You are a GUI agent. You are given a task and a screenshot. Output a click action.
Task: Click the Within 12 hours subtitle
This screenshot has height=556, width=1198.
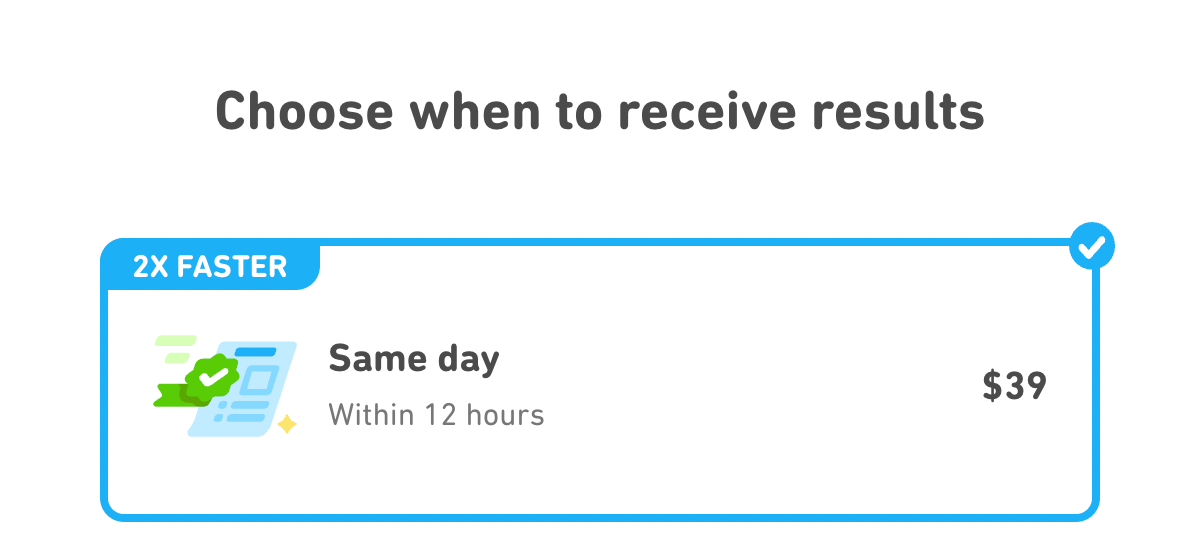[x=436, y=415]
